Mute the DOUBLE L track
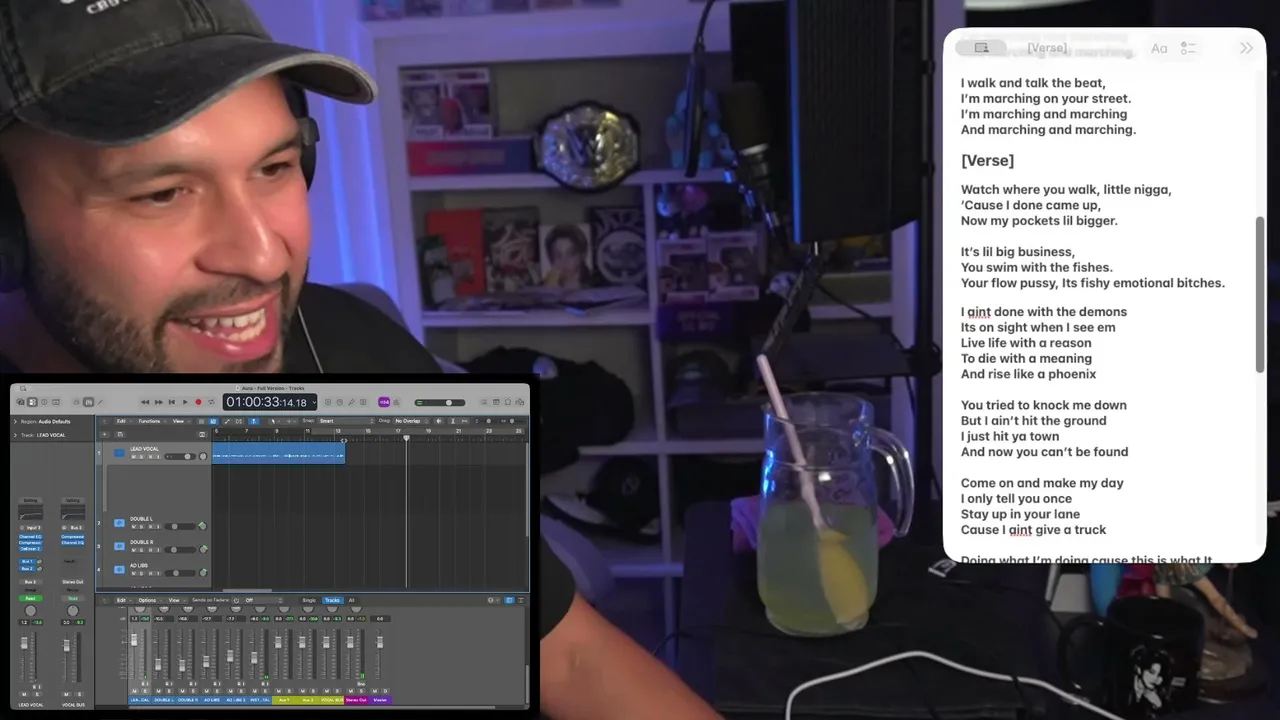The width and height of the screenshot is (1280, 720). (x=133, y=526)
